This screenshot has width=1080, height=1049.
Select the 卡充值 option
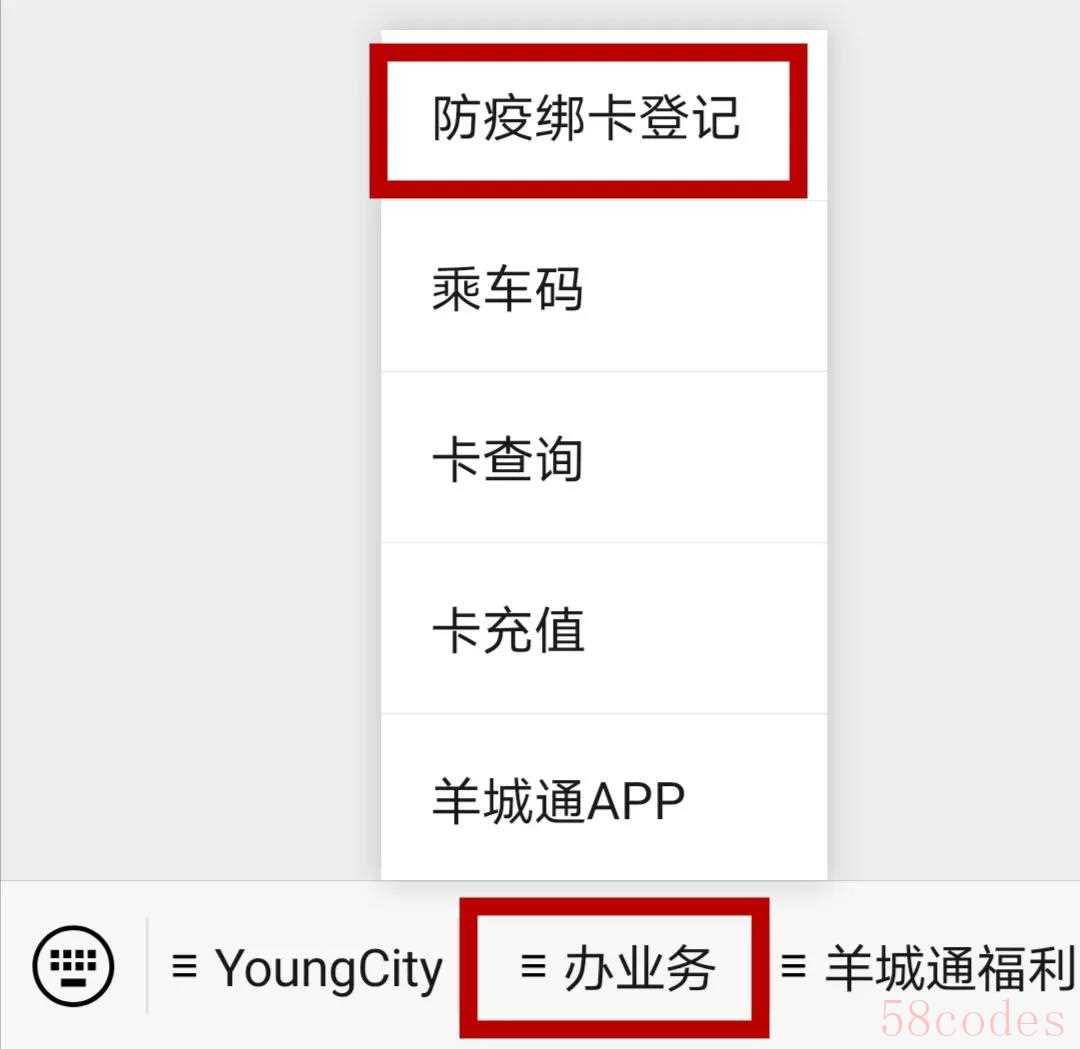603,629
